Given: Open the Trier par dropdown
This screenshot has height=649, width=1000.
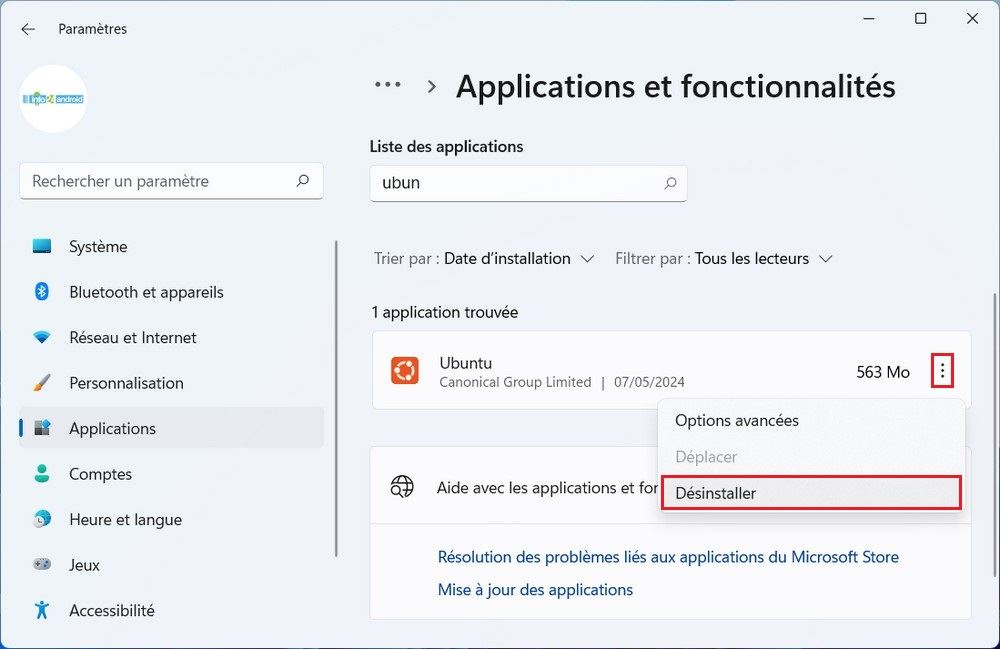Looking at the screenshot, I should [483, 258].
